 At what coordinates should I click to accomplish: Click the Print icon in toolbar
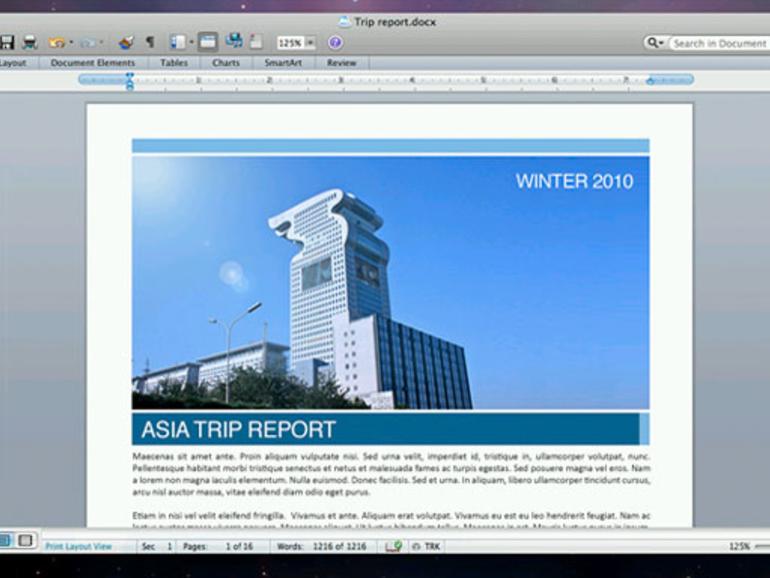30,43
